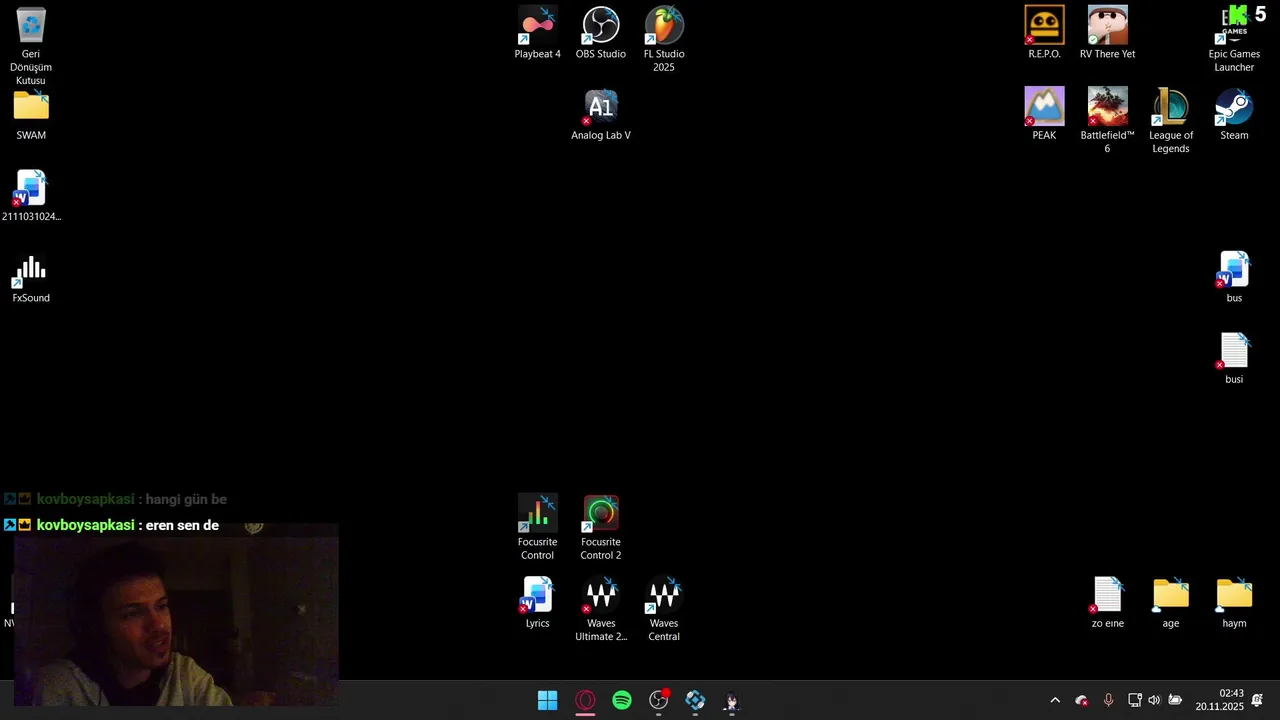The image size is (1280, 720).
Task: Open FL Studio 2025
Action: [x=664, y=40]
